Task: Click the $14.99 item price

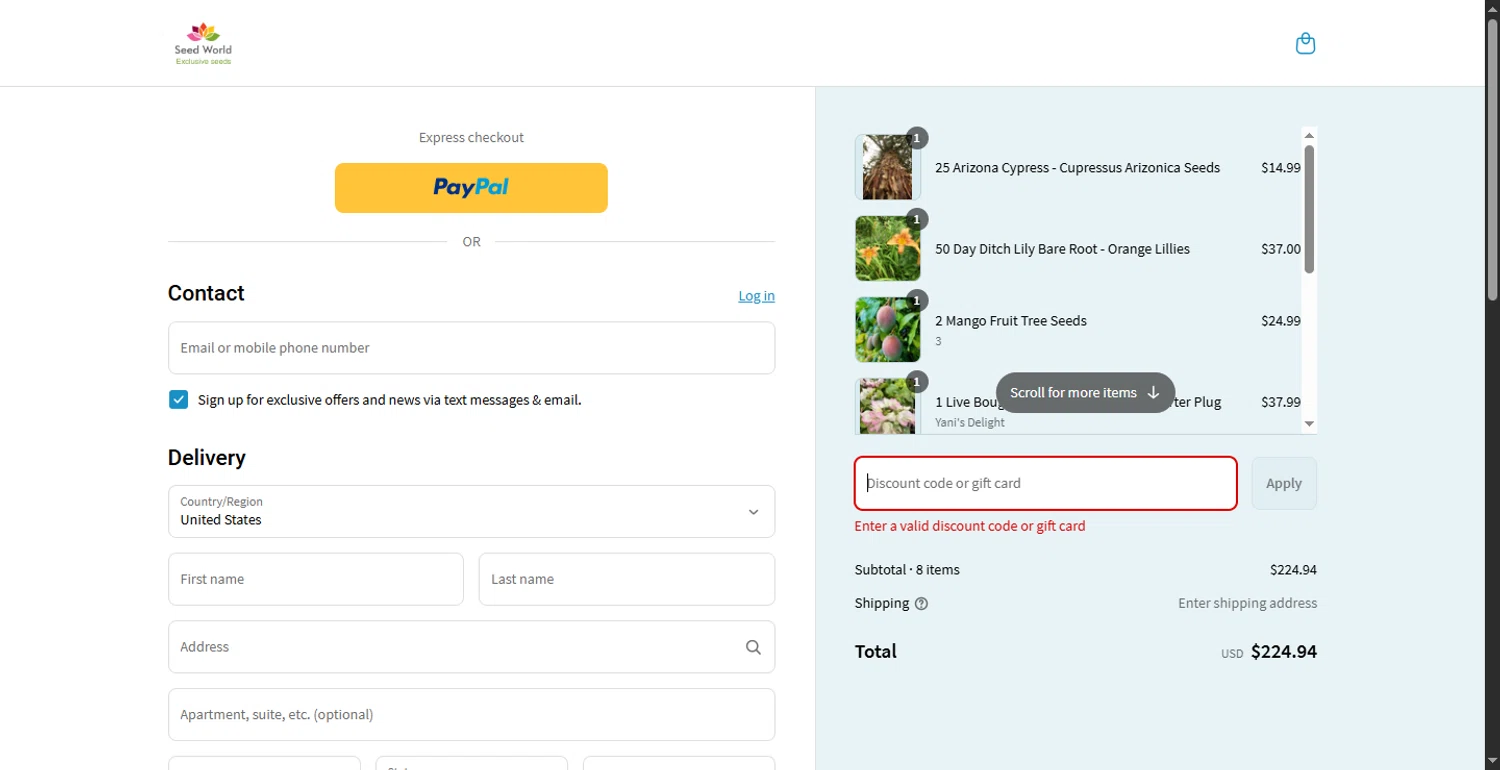Action: (1281, 168)
